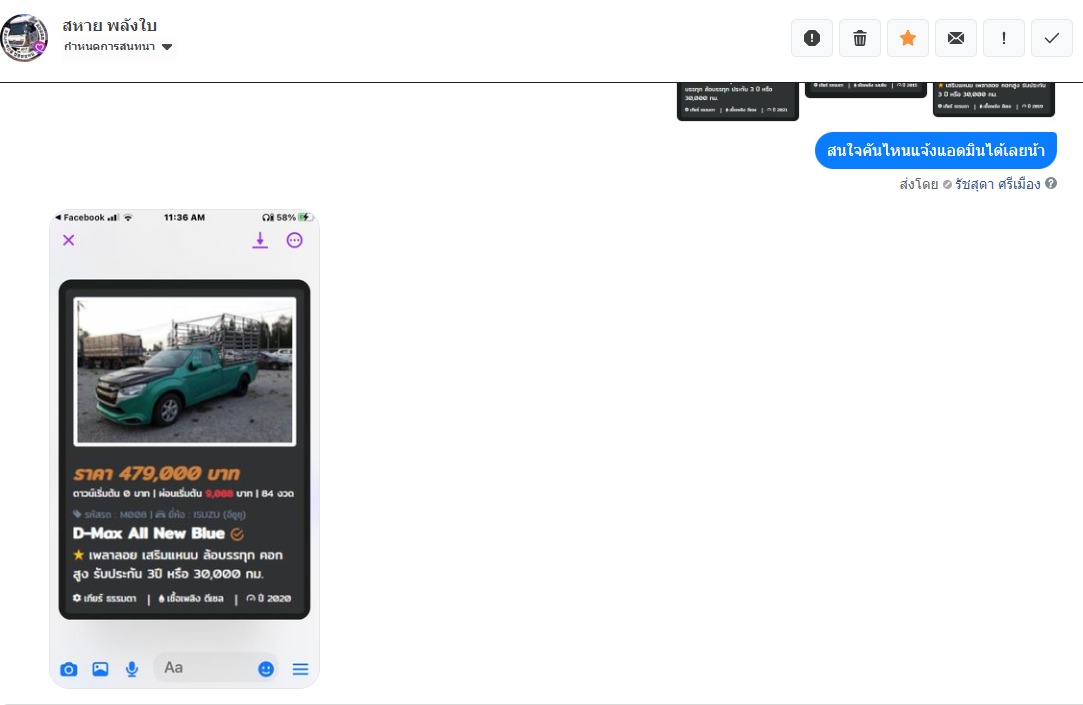The image size is (1083, 705).
Task: Click the blue microphone icon in phone screenshot
Action: pos(132,669)
